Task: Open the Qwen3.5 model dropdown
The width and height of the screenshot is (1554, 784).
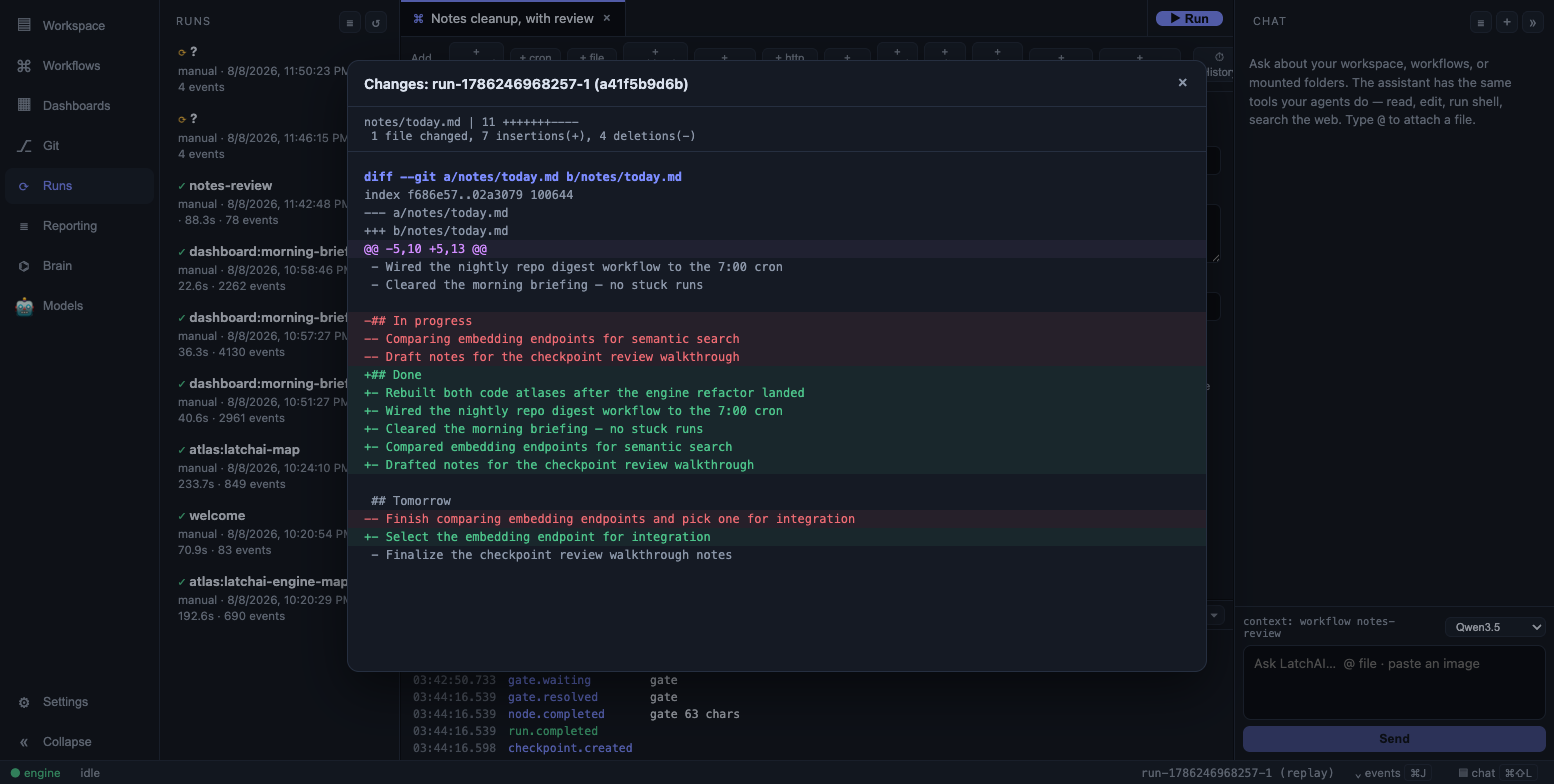Action: tap(1495, 627)
